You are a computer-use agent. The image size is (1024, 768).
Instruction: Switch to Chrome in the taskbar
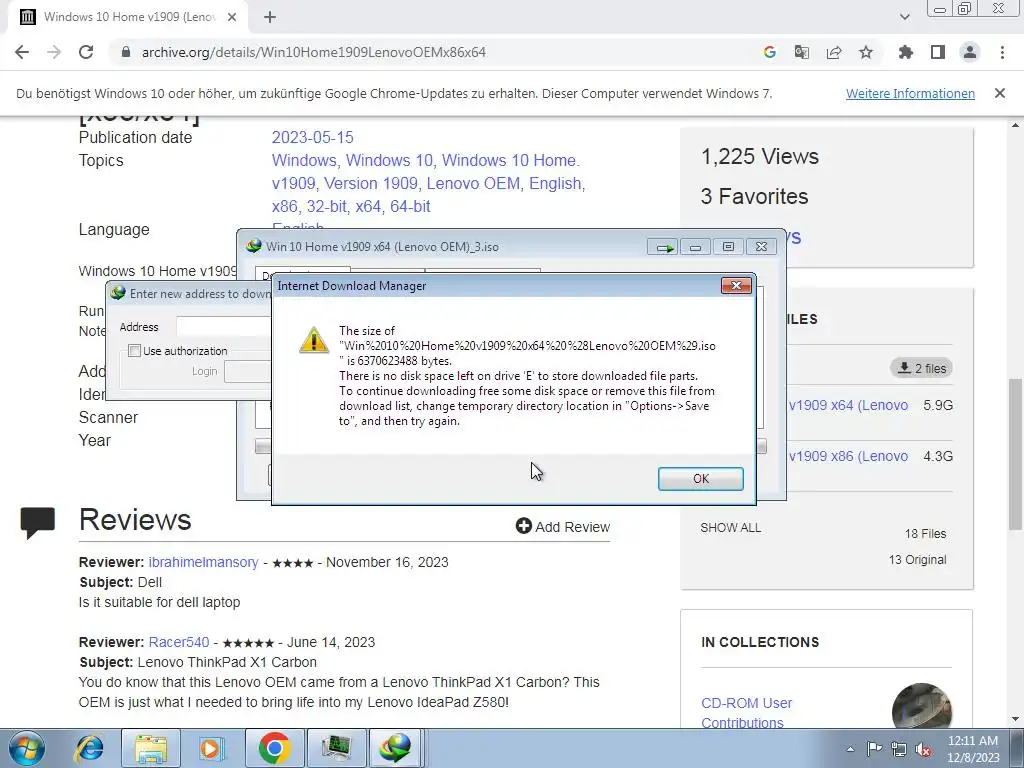274,748
